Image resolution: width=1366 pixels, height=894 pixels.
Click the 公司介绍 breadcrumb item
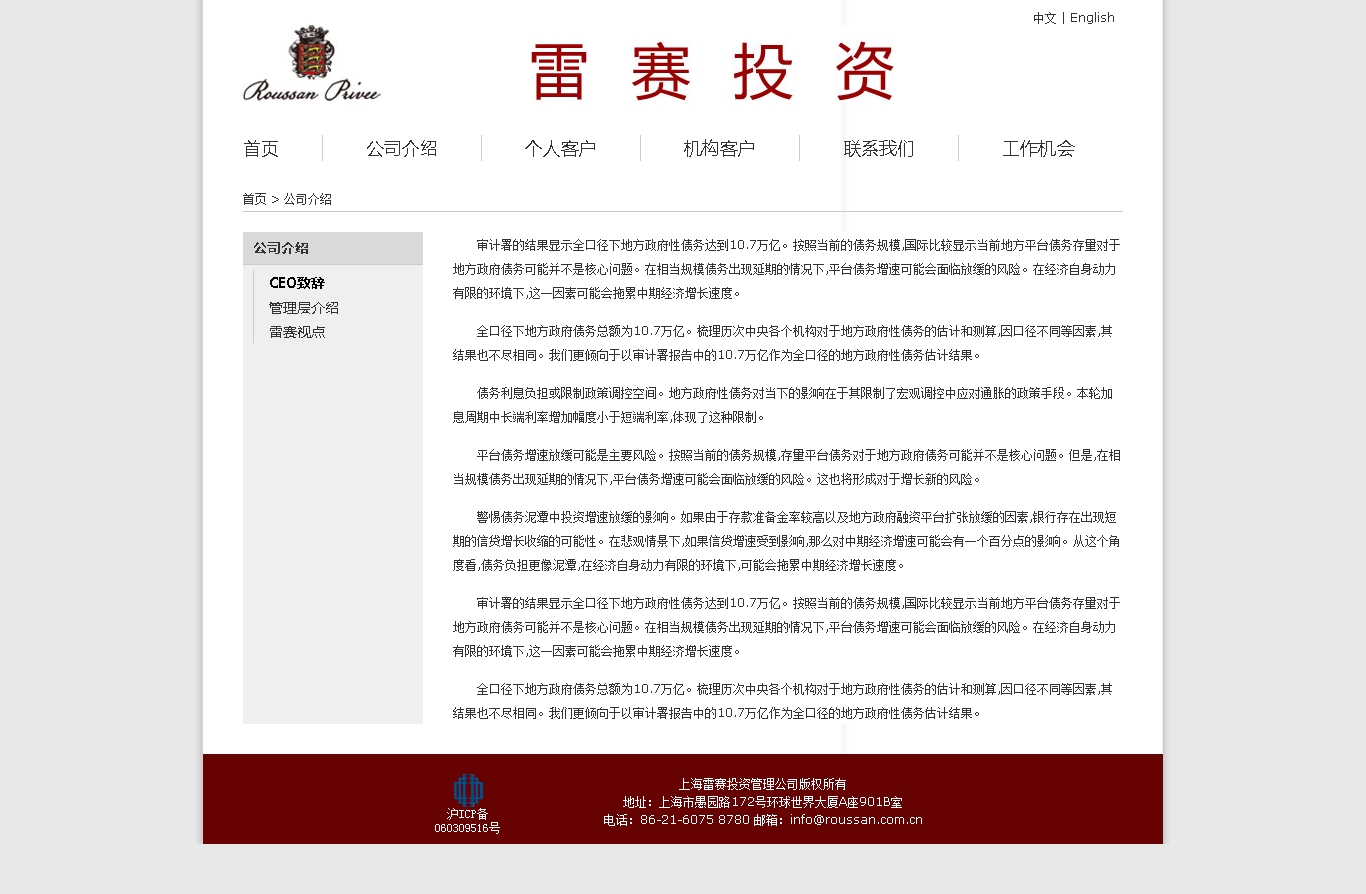pos(307,199)
